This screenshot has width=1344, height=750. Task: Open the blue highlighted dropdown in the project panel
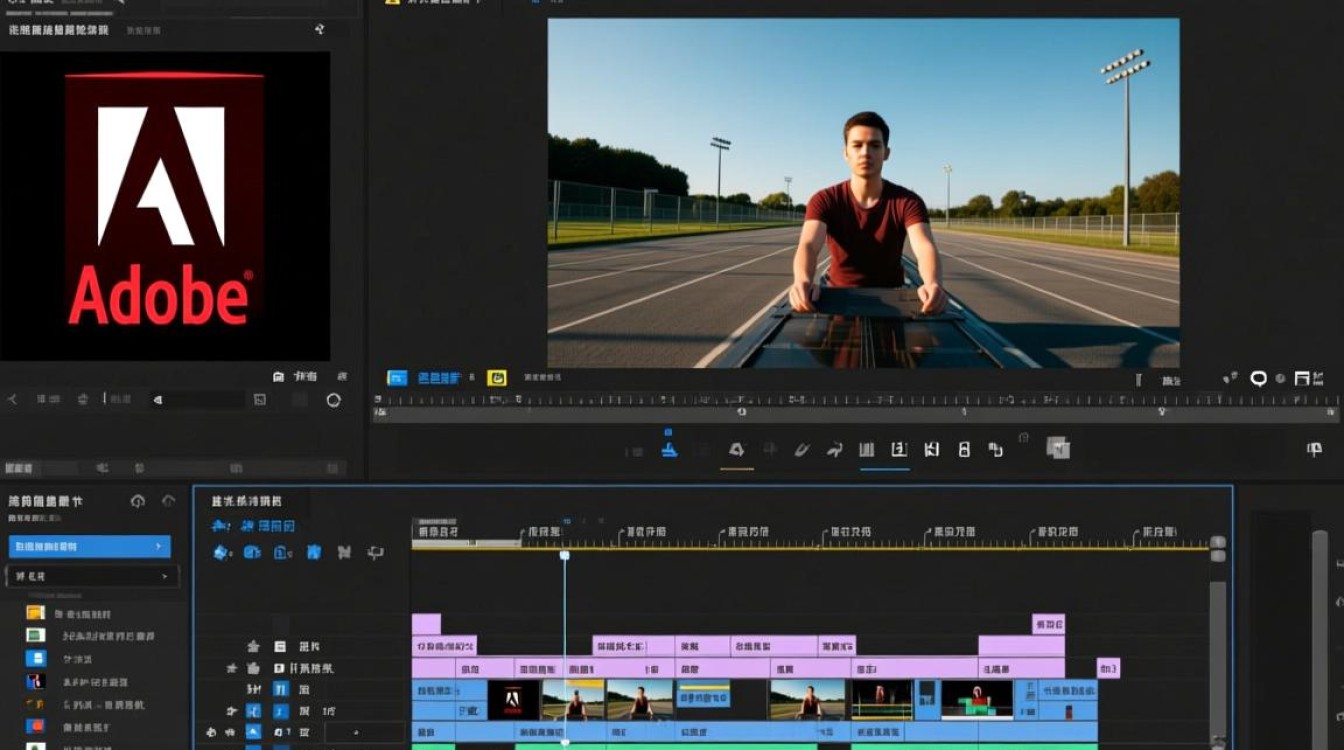click(x=90, y=547)
